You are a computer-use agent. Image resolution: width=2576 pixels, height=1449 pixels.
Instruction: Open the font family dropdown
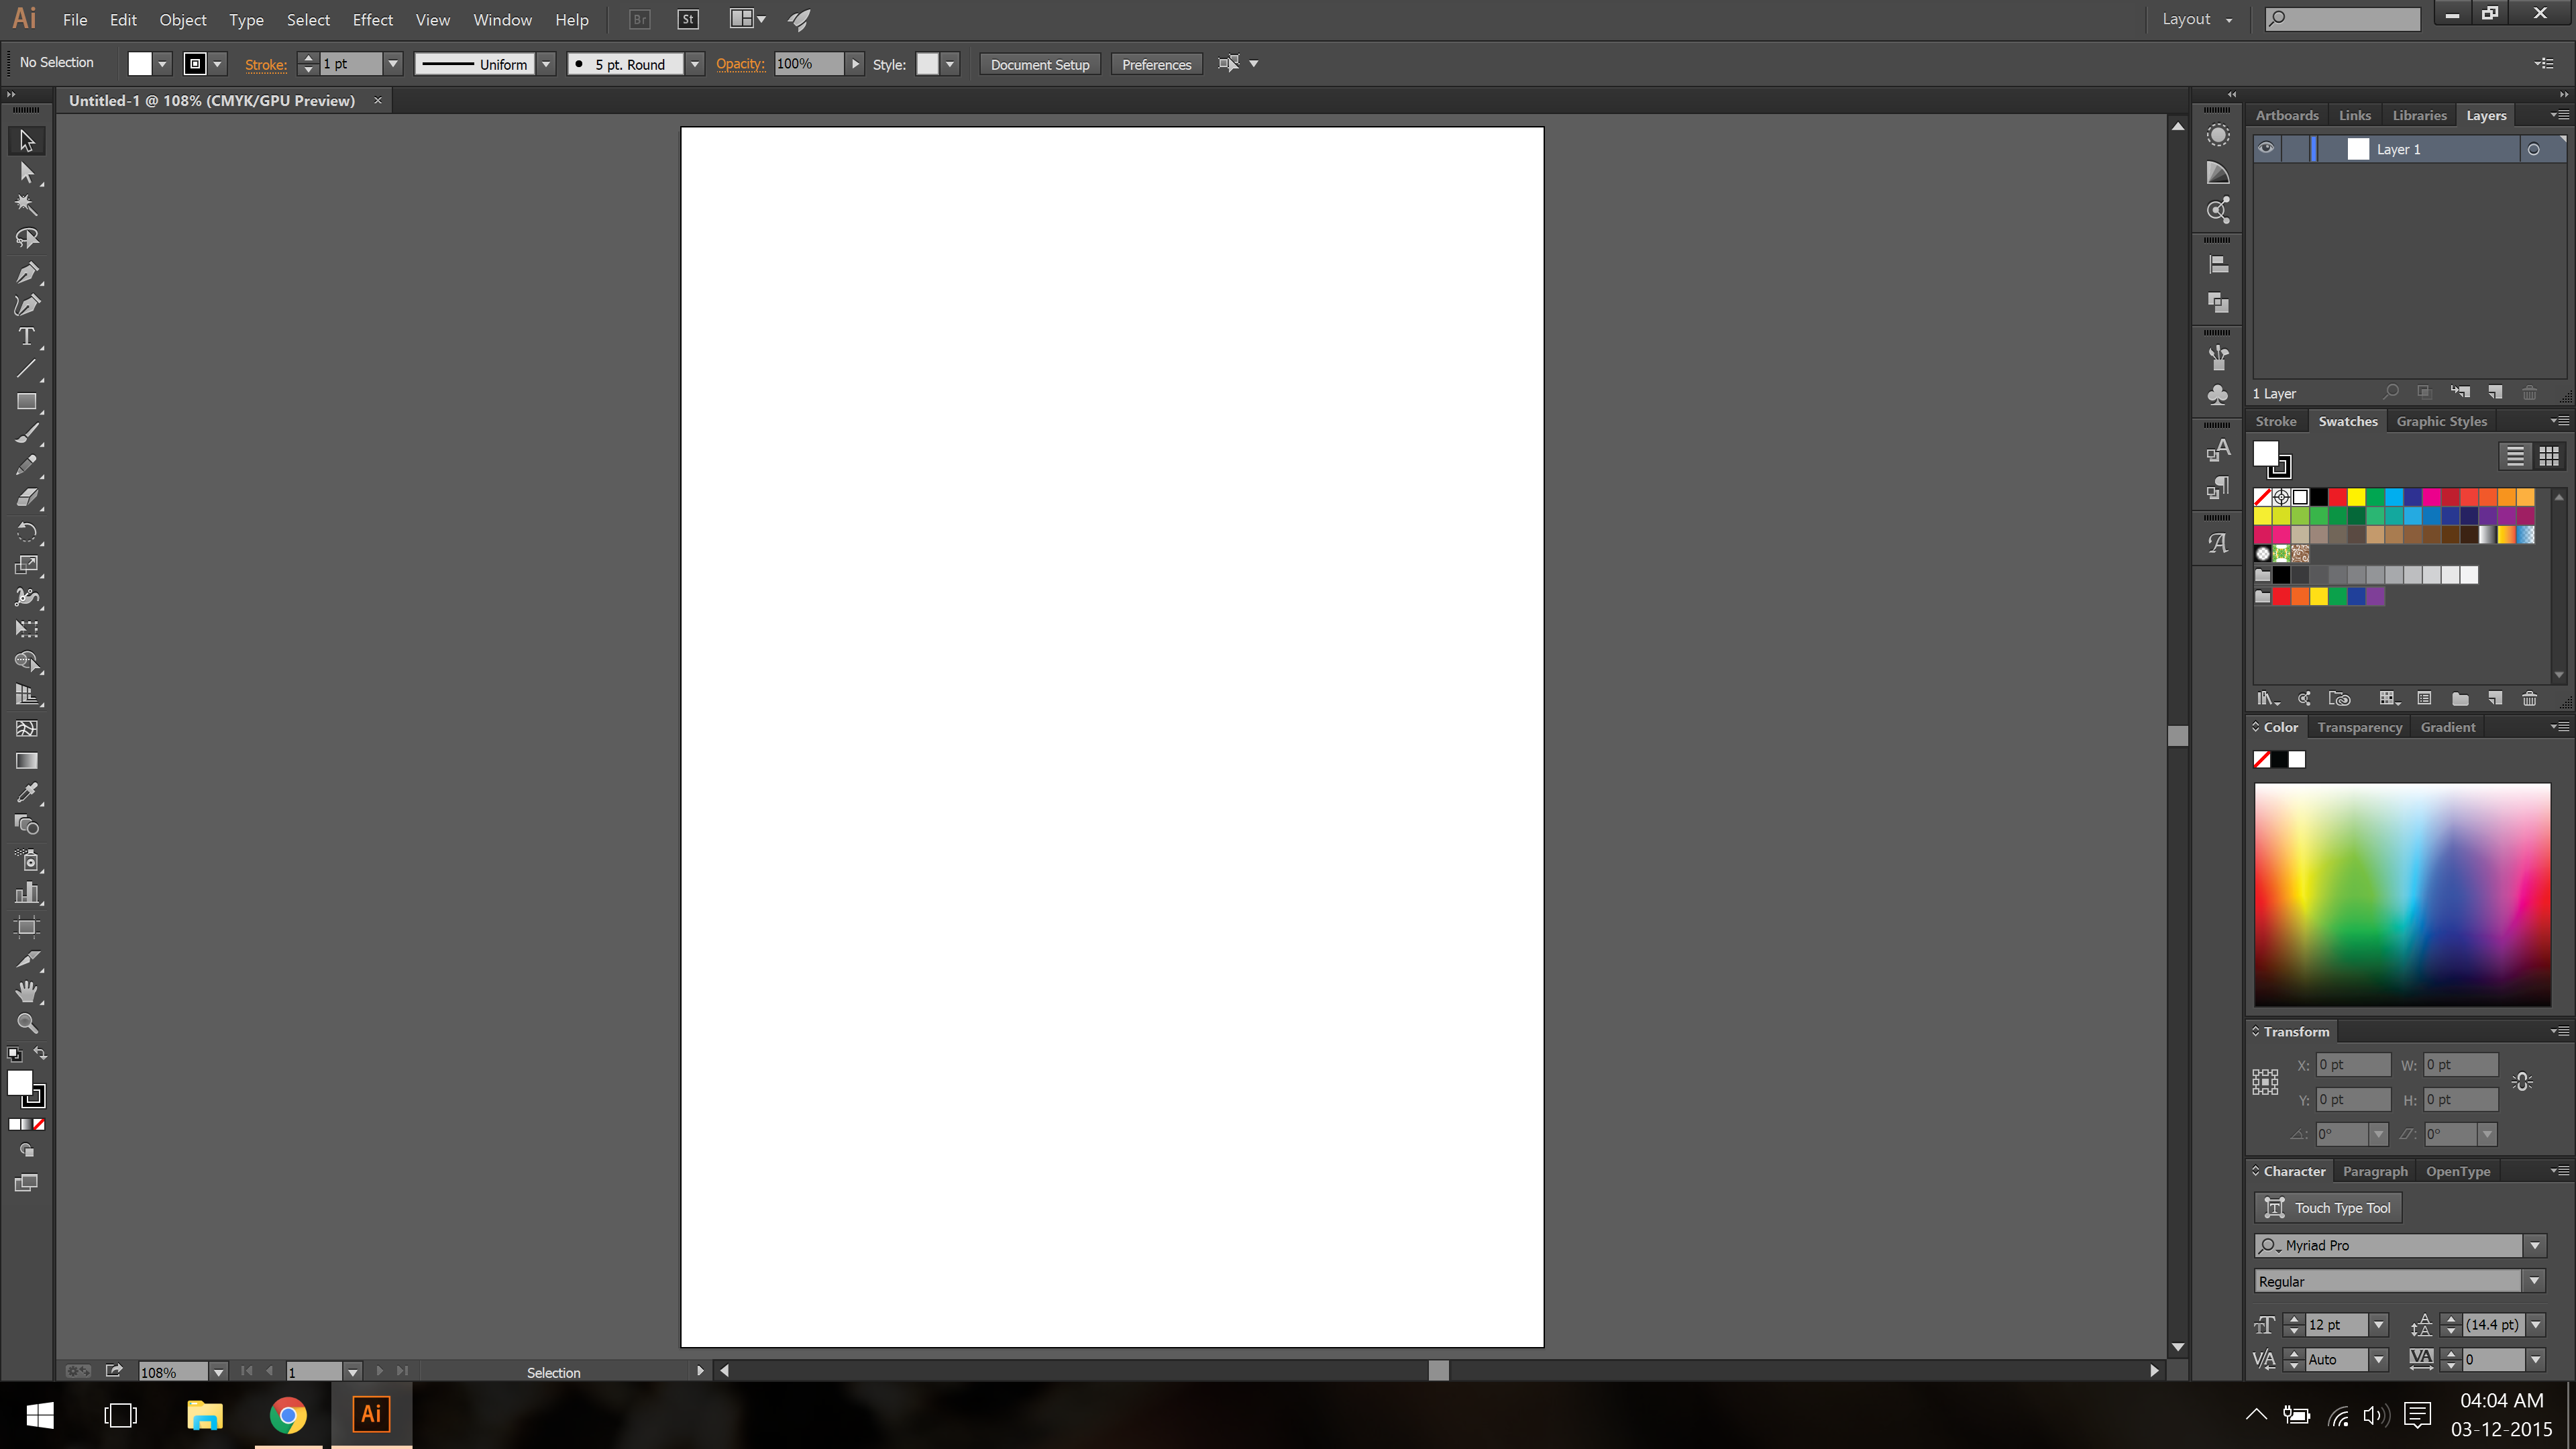pos(2534,1245)
